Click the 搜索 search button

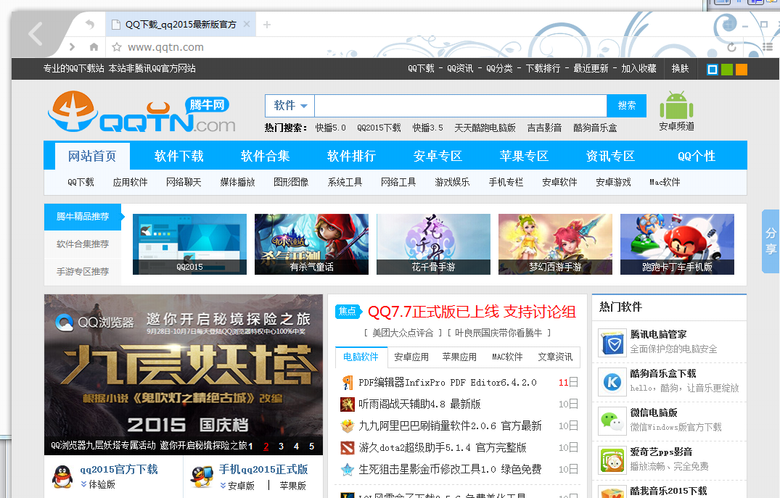click(627, 105)
